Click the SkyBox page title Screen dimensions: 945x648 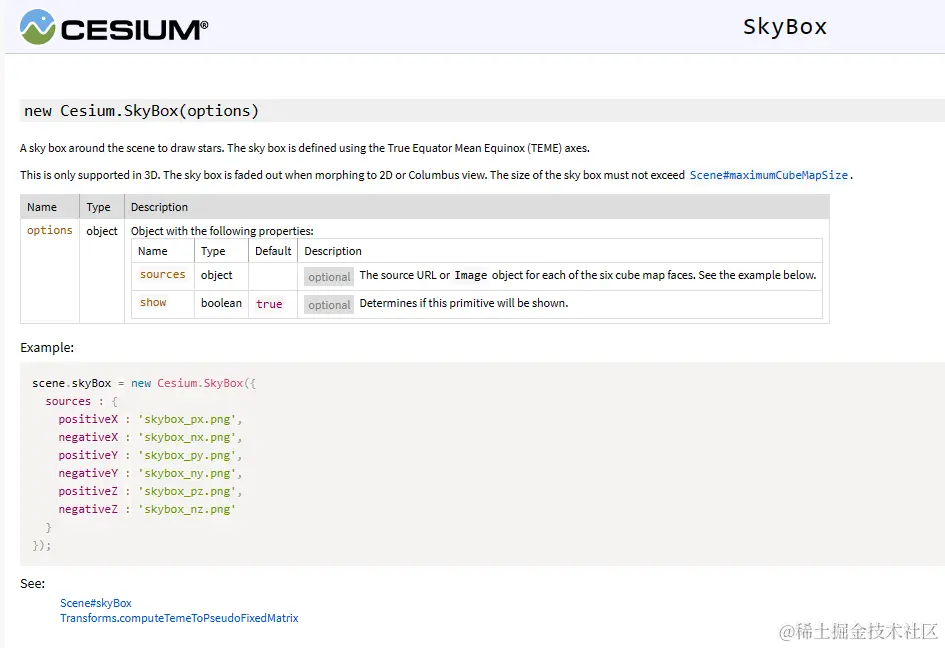784,27
